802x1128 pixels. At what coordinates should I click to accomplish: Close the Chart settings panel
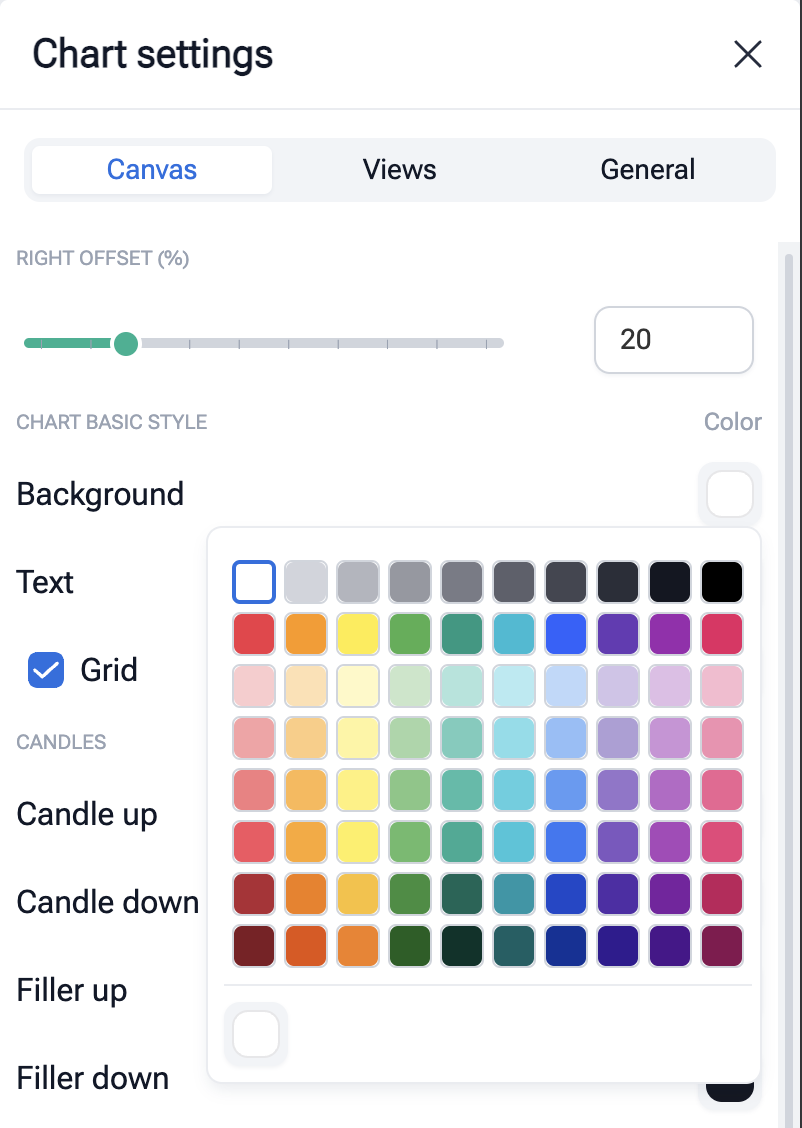point(748,54)
